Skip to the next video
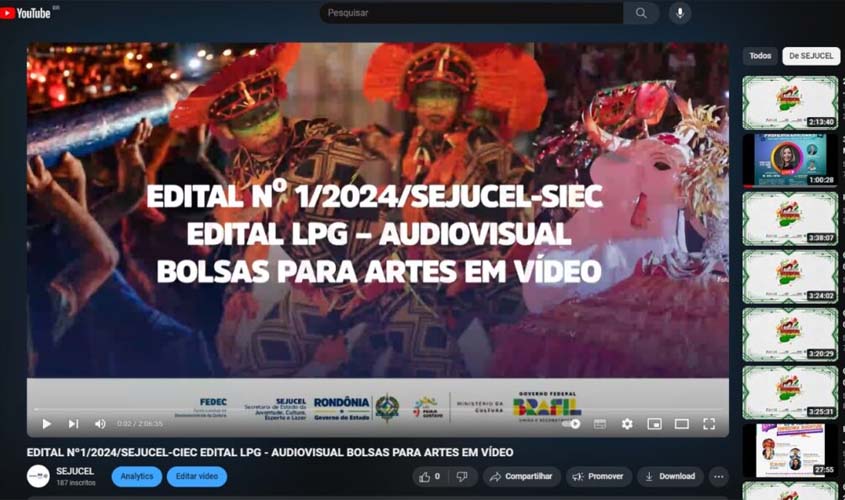 click(x=73, y=424)
